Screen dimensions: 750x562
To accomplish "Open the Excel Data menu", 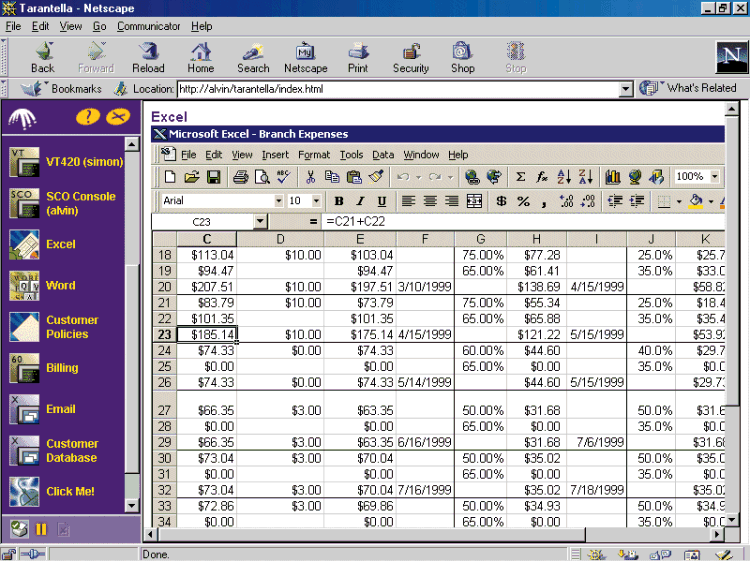I will click(383, 154).
